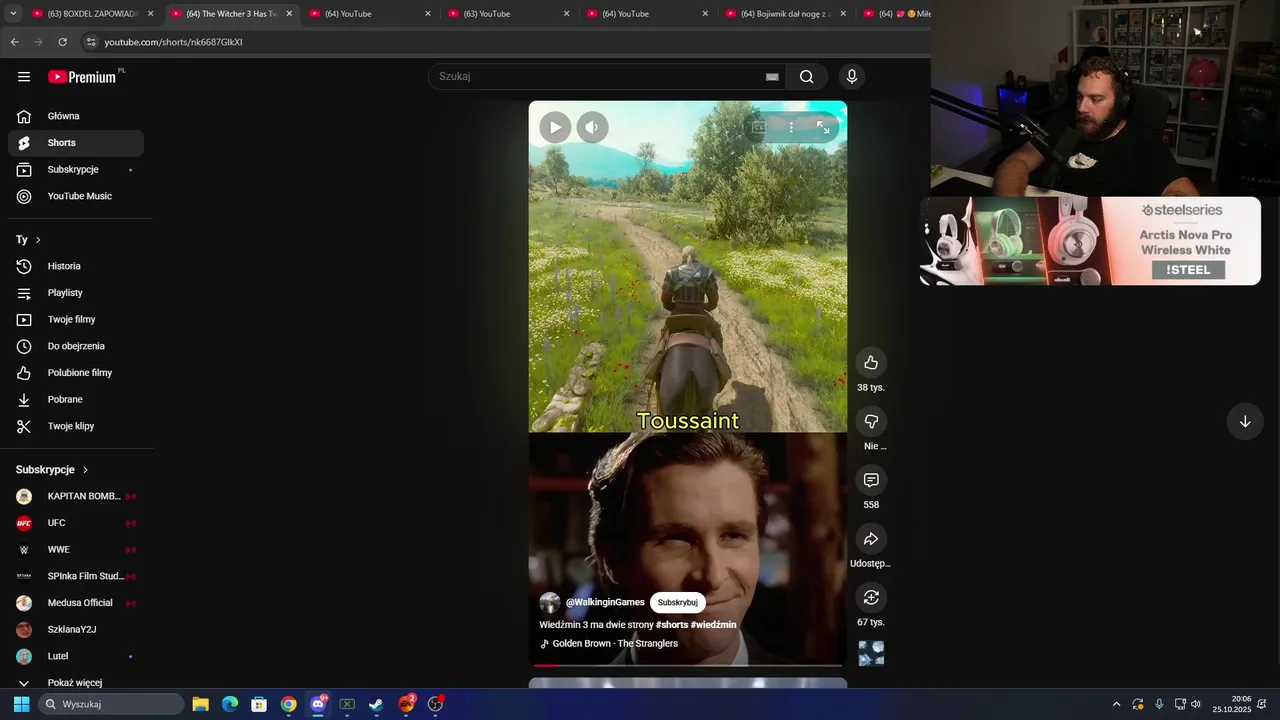Open OBS Studio from the taskbar
This screenshot has width=1280, height=720.
point(435,704)
